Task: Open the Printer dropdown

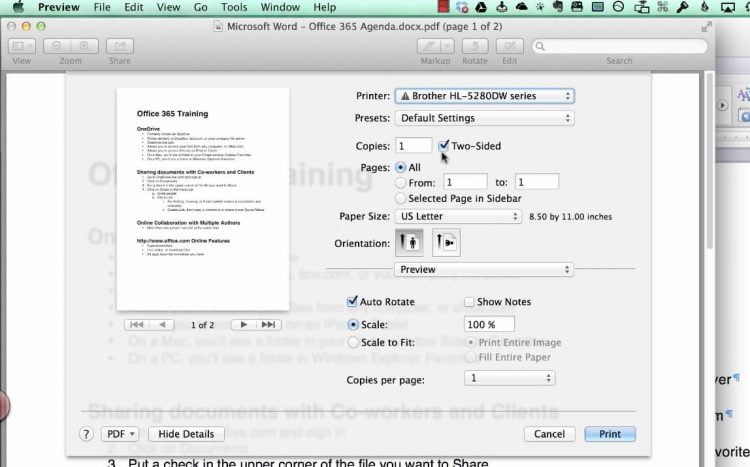Action: tap(485, 96)
